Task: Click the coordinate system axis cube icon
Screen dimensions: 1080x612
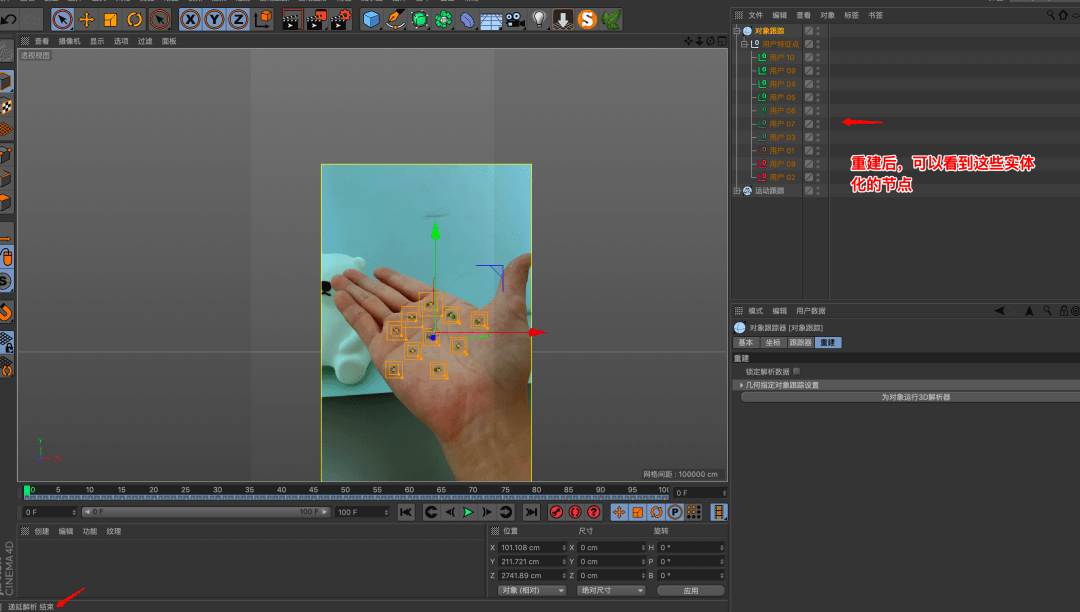Action: (x=263, y=19)
